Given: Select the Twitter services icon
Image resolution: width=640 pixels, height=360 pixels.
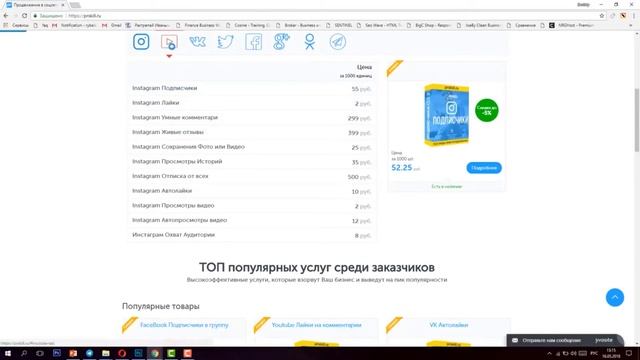Looking at the screenshot, I should 225,42.
